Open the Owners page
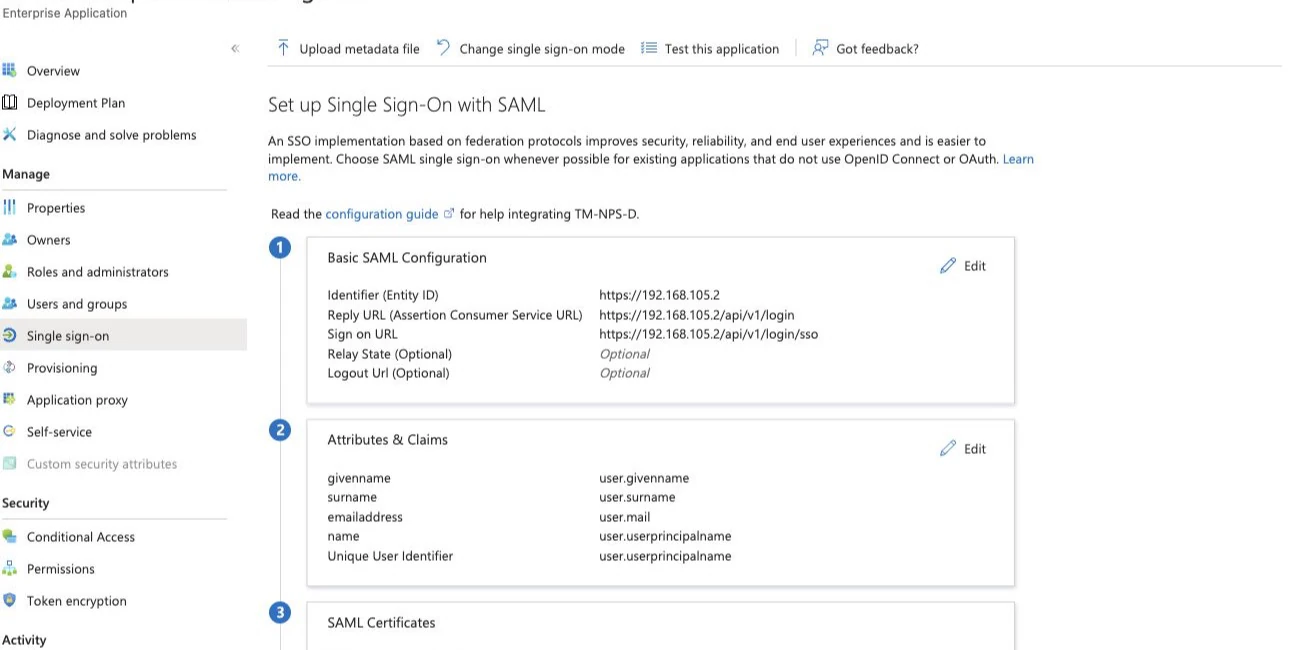 coord(49,240)
